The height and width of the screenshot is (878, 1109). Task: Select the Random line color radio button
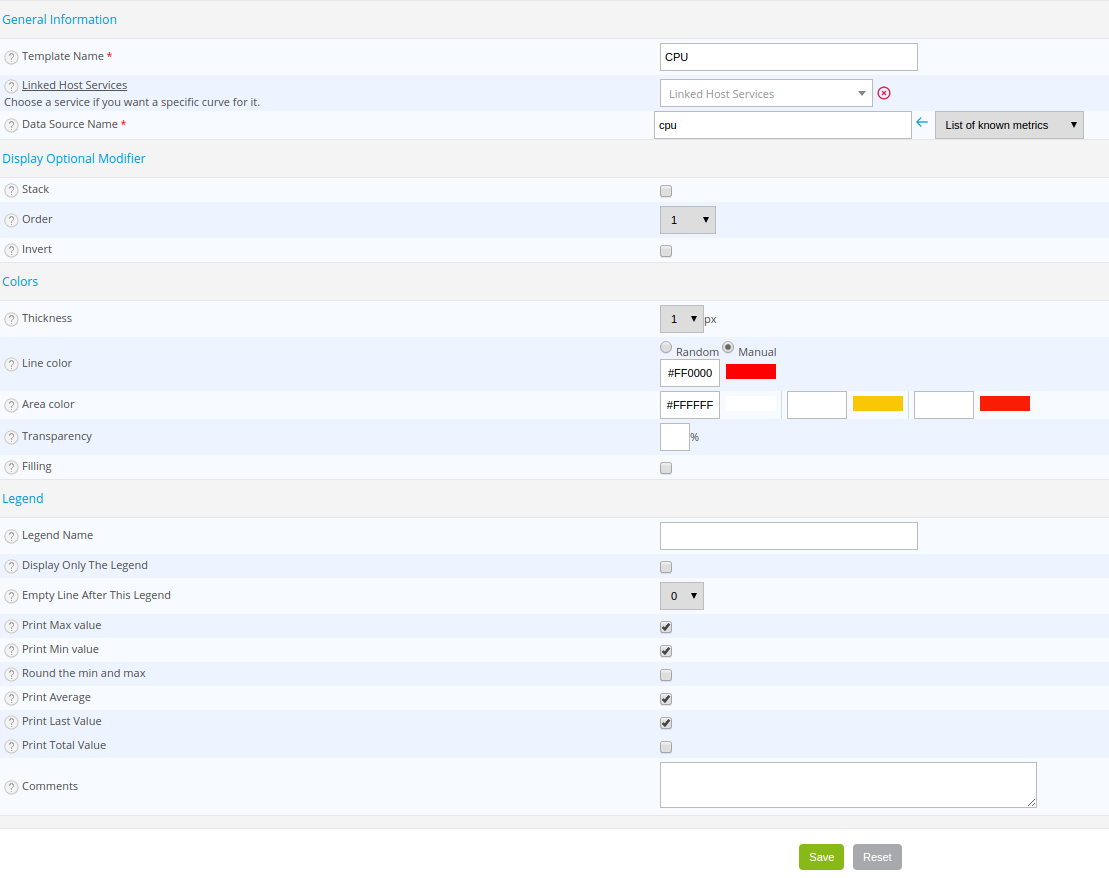coord(666,347)
